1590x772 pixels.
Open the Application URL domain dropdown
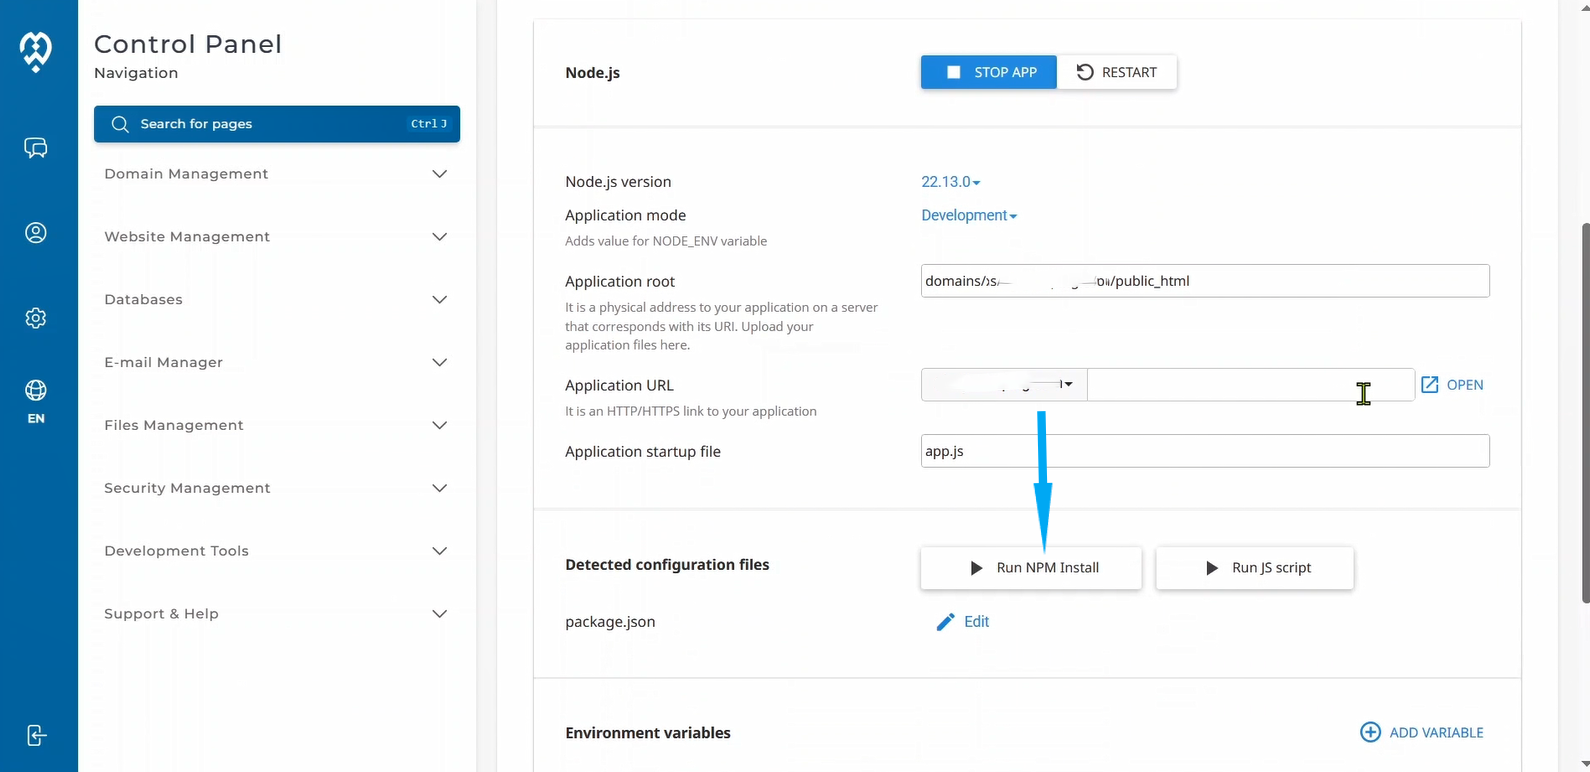(x=1003, y=385)
